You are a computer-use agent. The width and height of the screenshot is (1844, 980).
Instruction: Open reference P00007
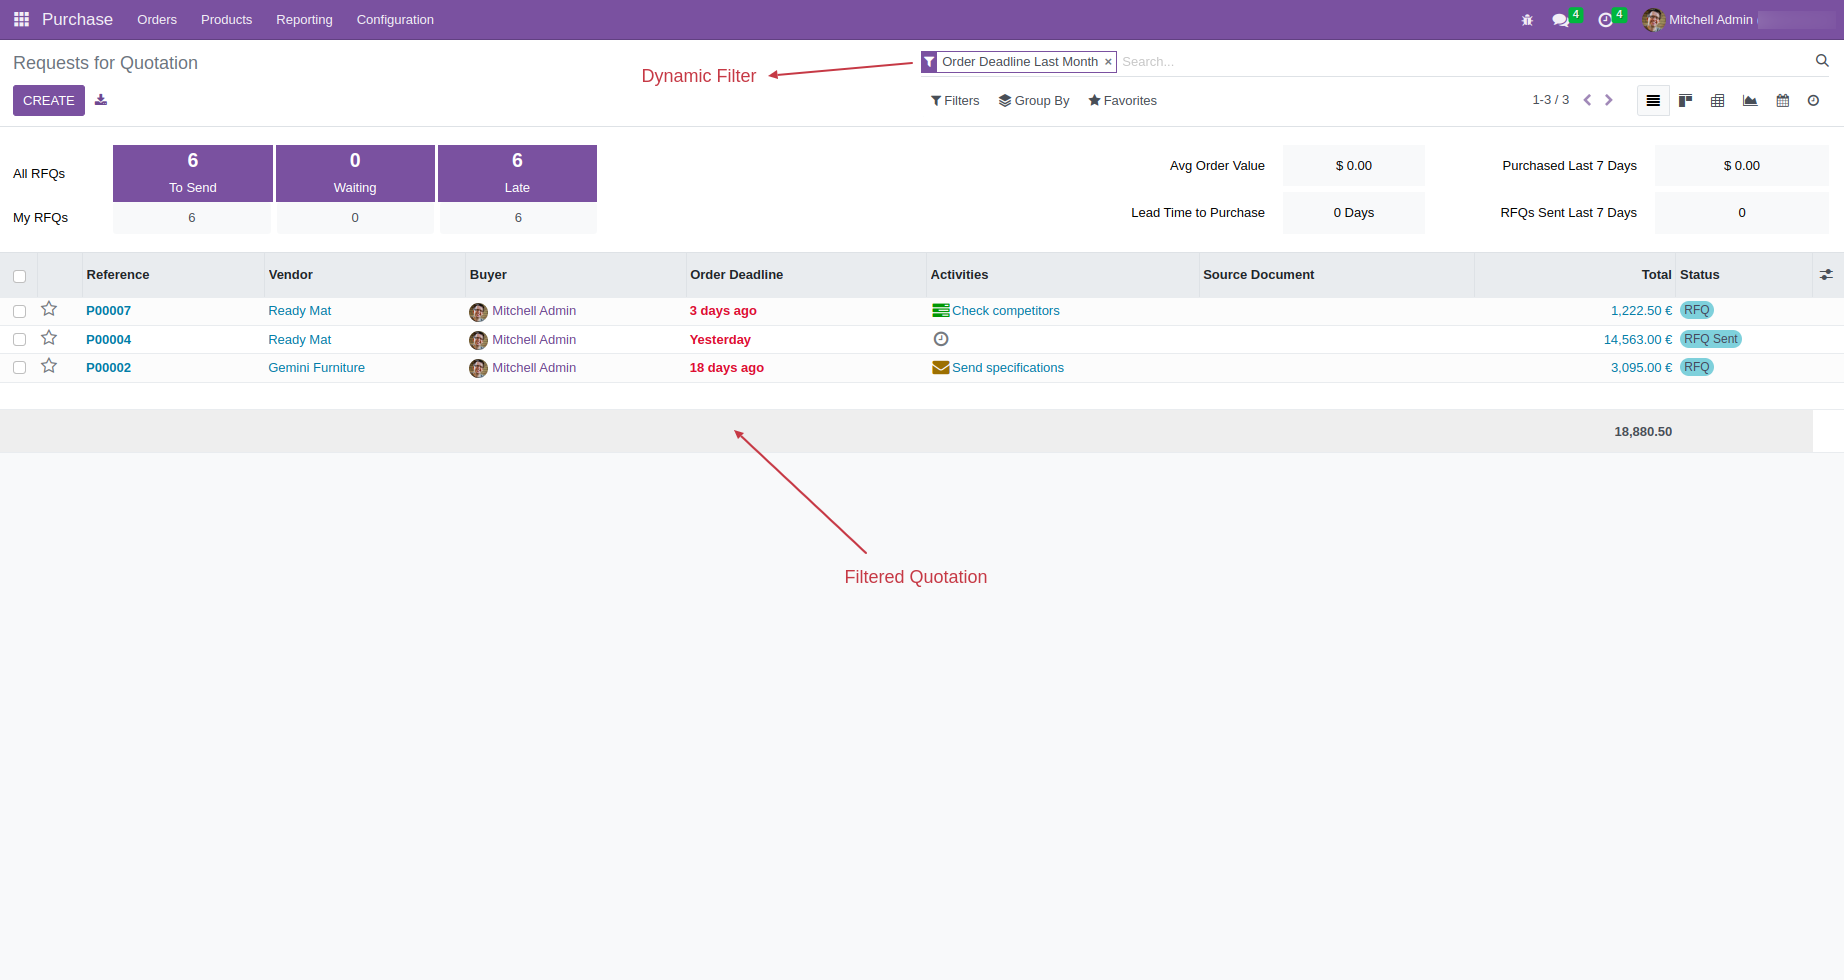[x=108, y=311]
